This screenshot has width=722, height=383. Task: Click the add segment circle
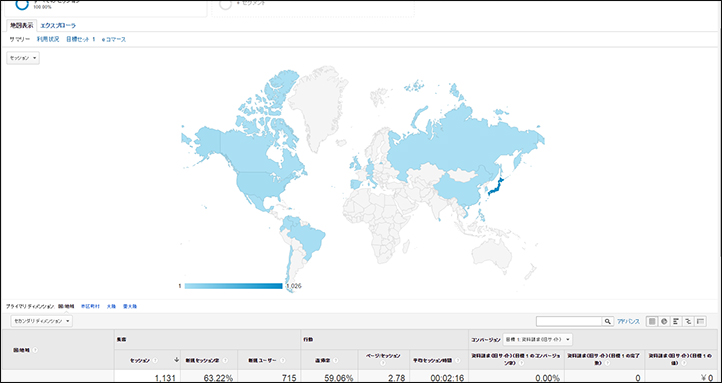click(x=225, y=5)
